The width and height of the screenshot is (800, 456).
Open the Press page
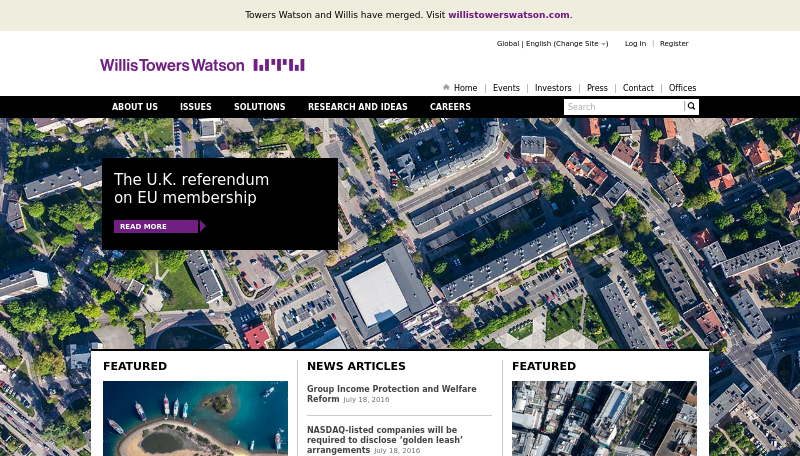pyautogui.click(x=597, y=88)
